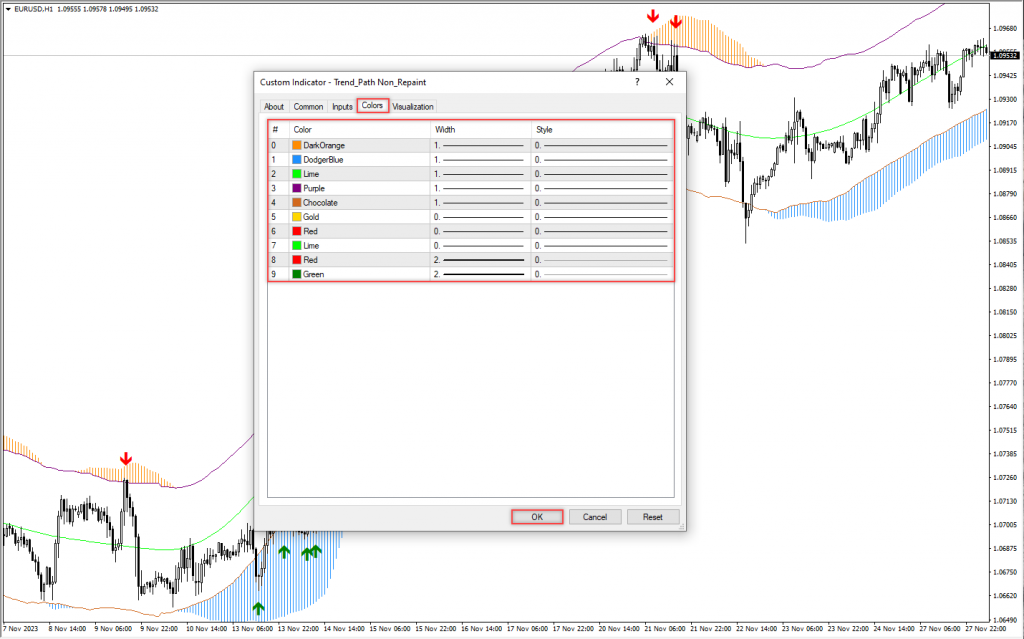The height and width of the screenshot is (639, 1024).
Task: Click the DarkOrange color swatch in row 0
Action: (297, 145)
